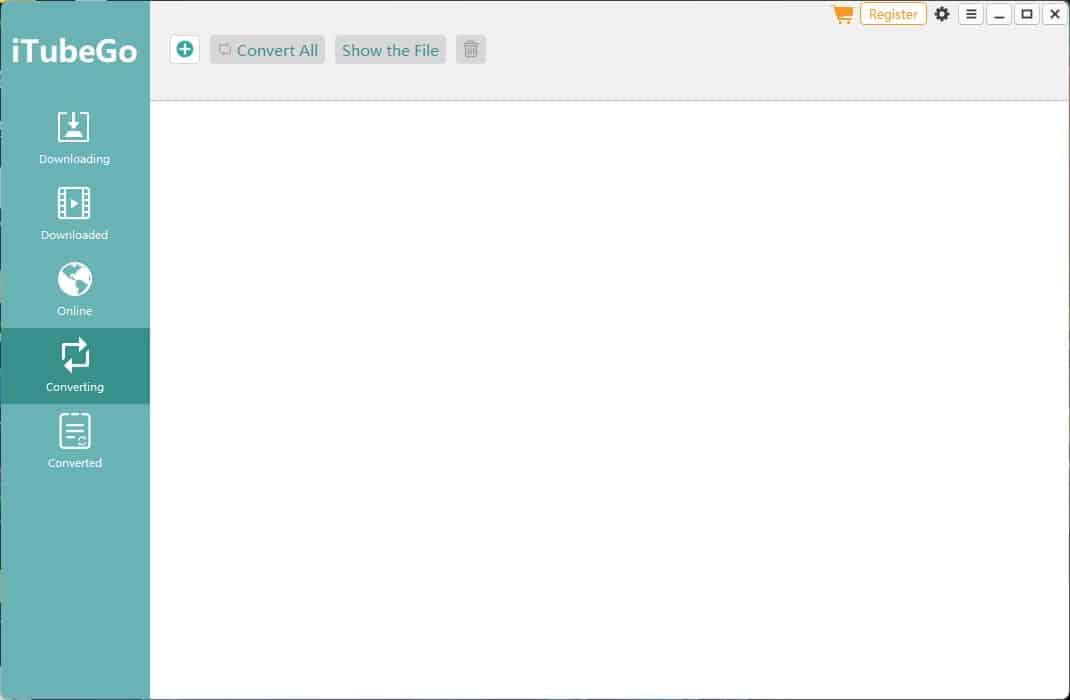1070x700 pixels.
Task: Switch to the Online browser tab
Action: tap(74, 290)
